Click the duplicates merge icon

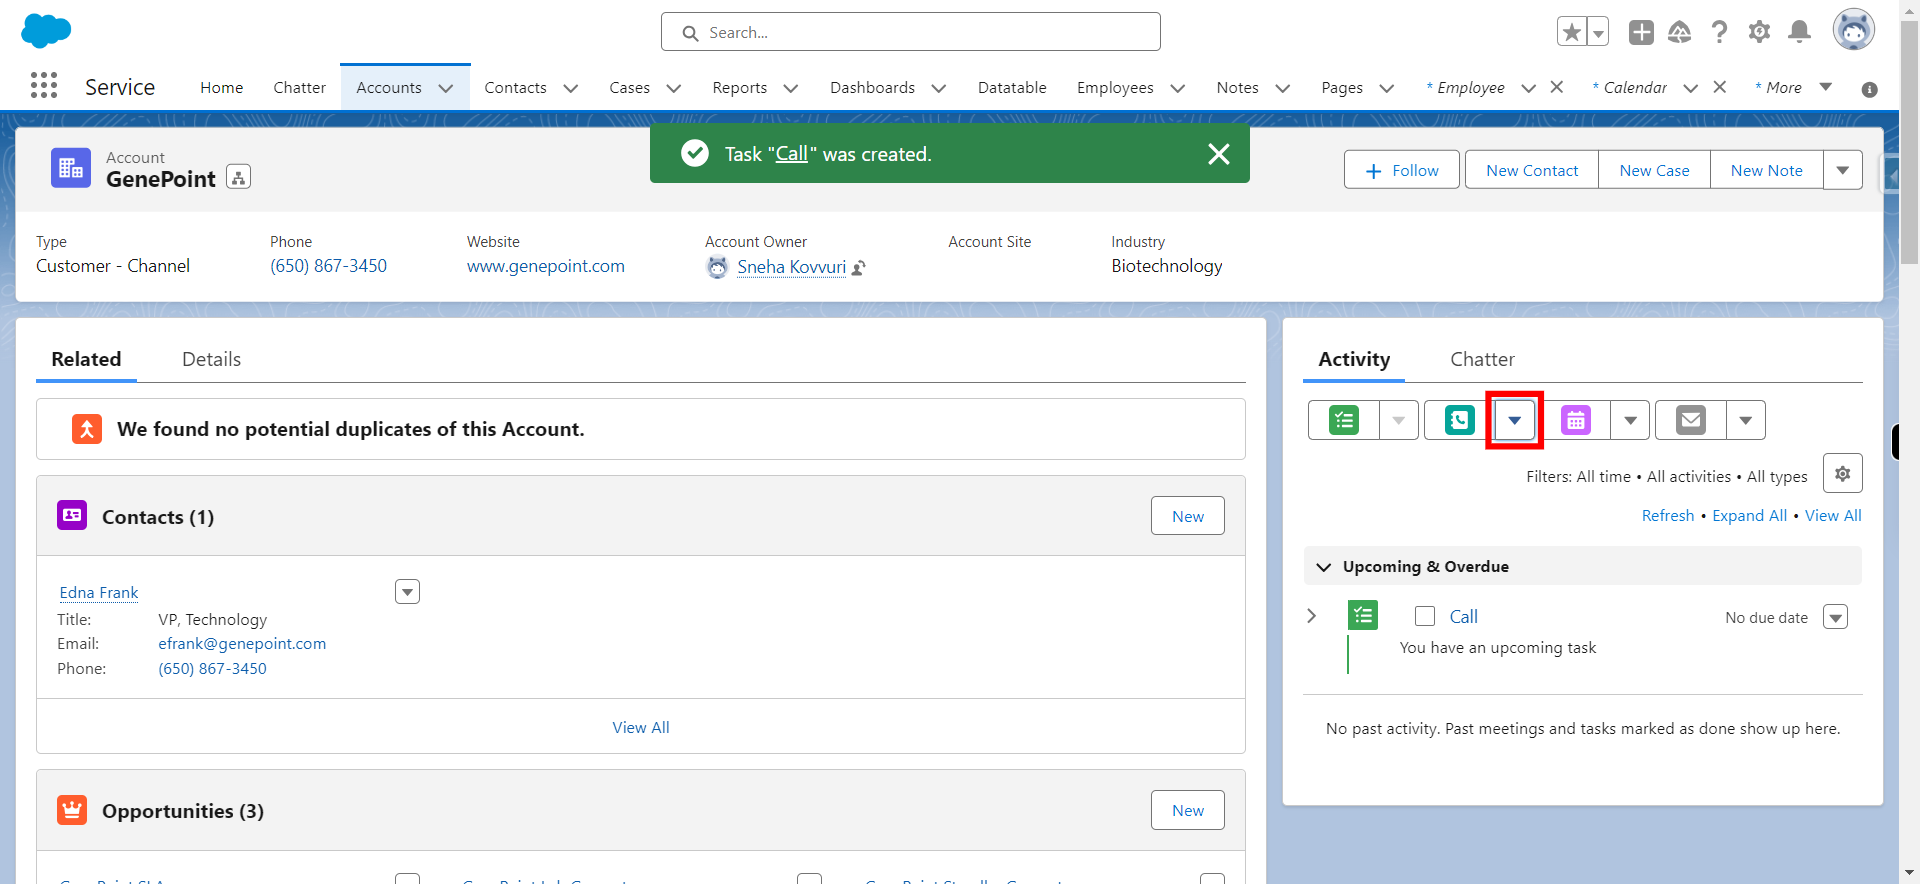point(87,429)
